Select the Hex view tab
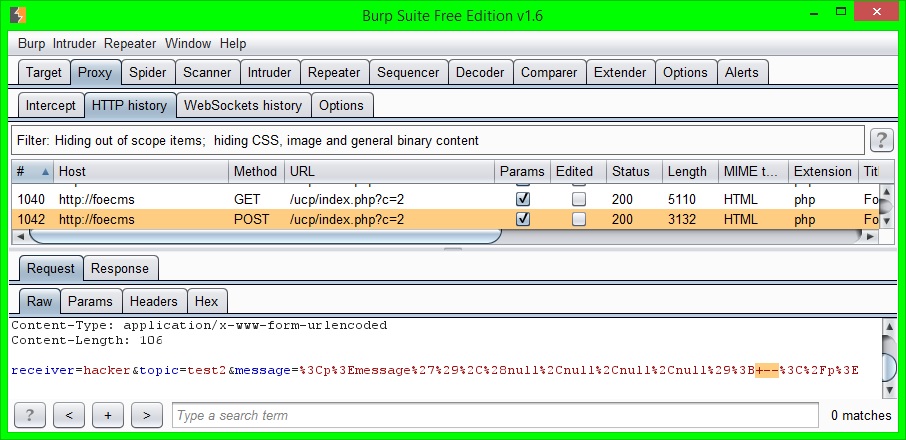The width and height of the screenshot is (906, 440). (206, 301)
